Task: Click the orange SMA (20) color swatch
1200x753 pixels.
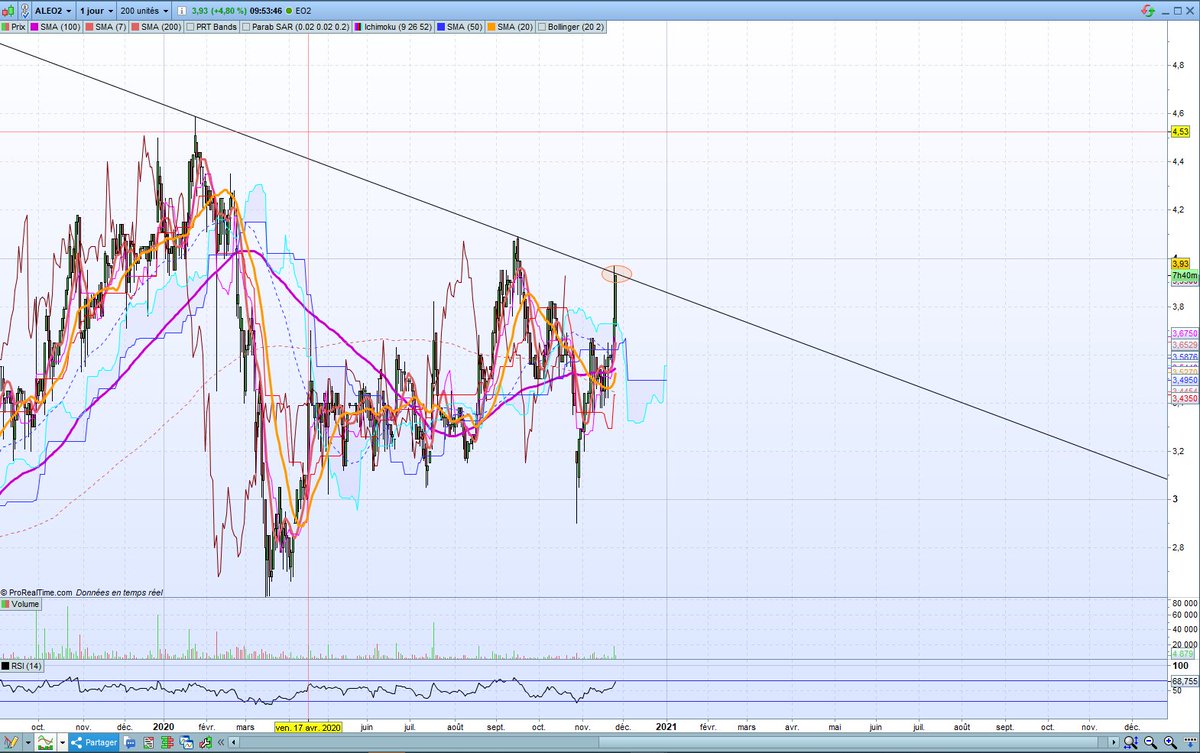Action: pos(492,27)
